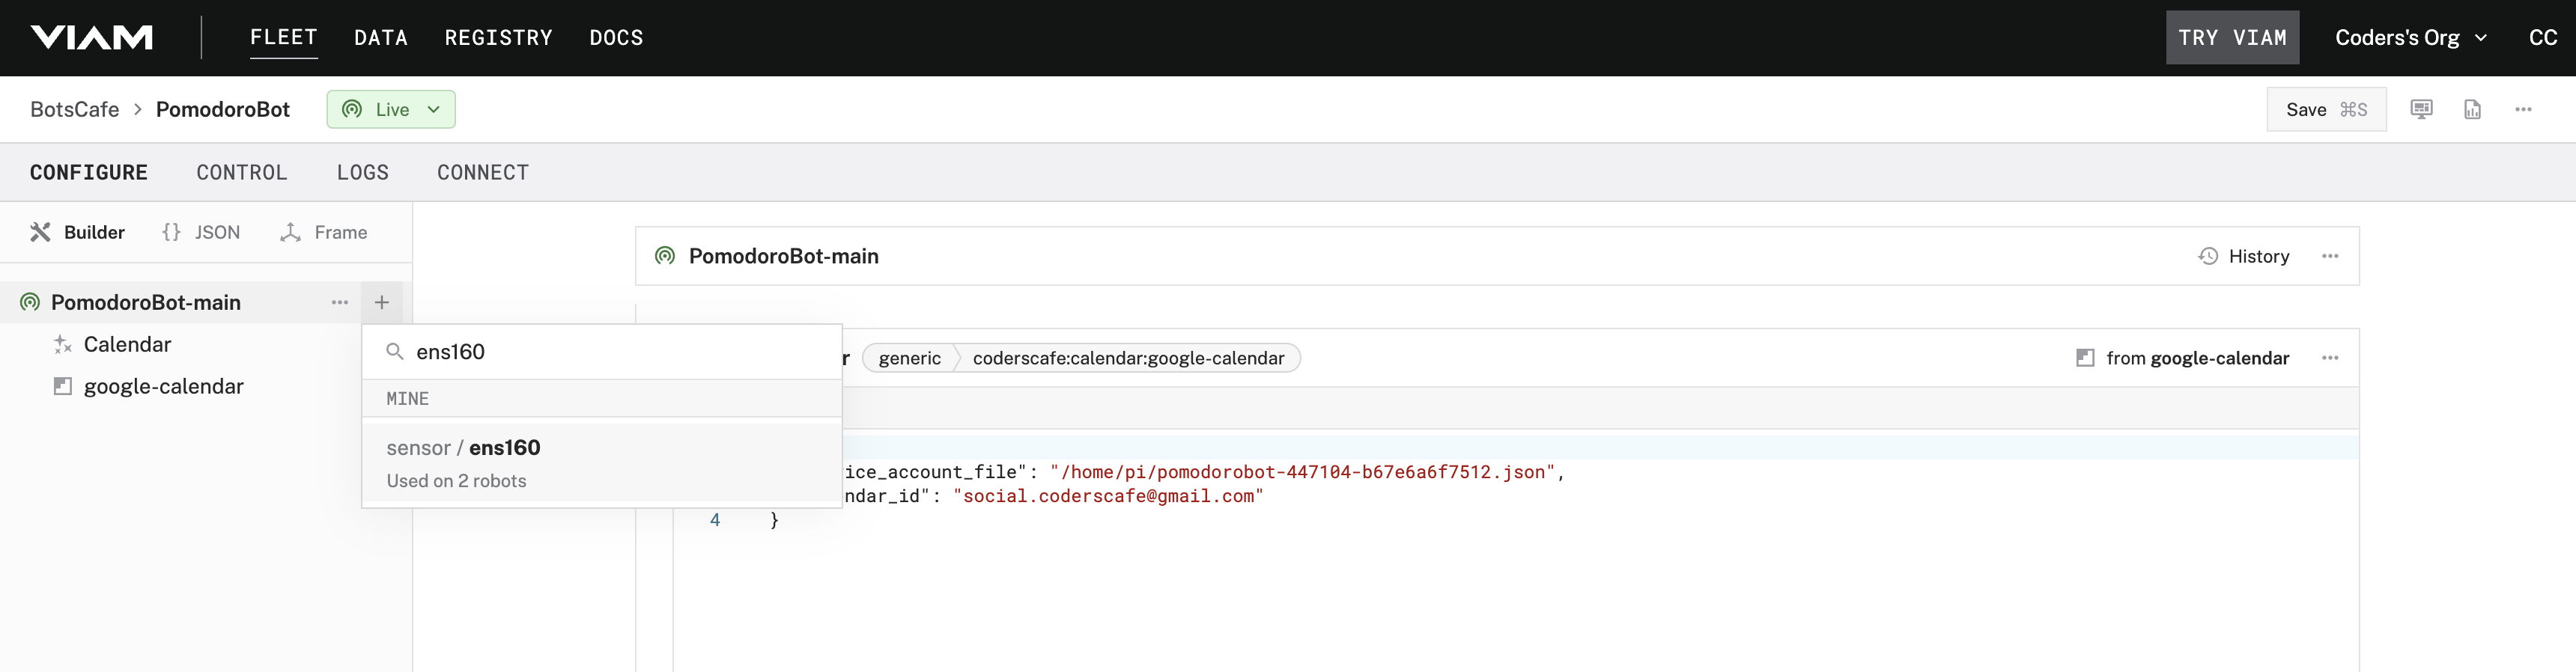This screenshot has width=2576, height=672.
Task: Select JSON configuration mode
Action: click(x=201, y=233)
